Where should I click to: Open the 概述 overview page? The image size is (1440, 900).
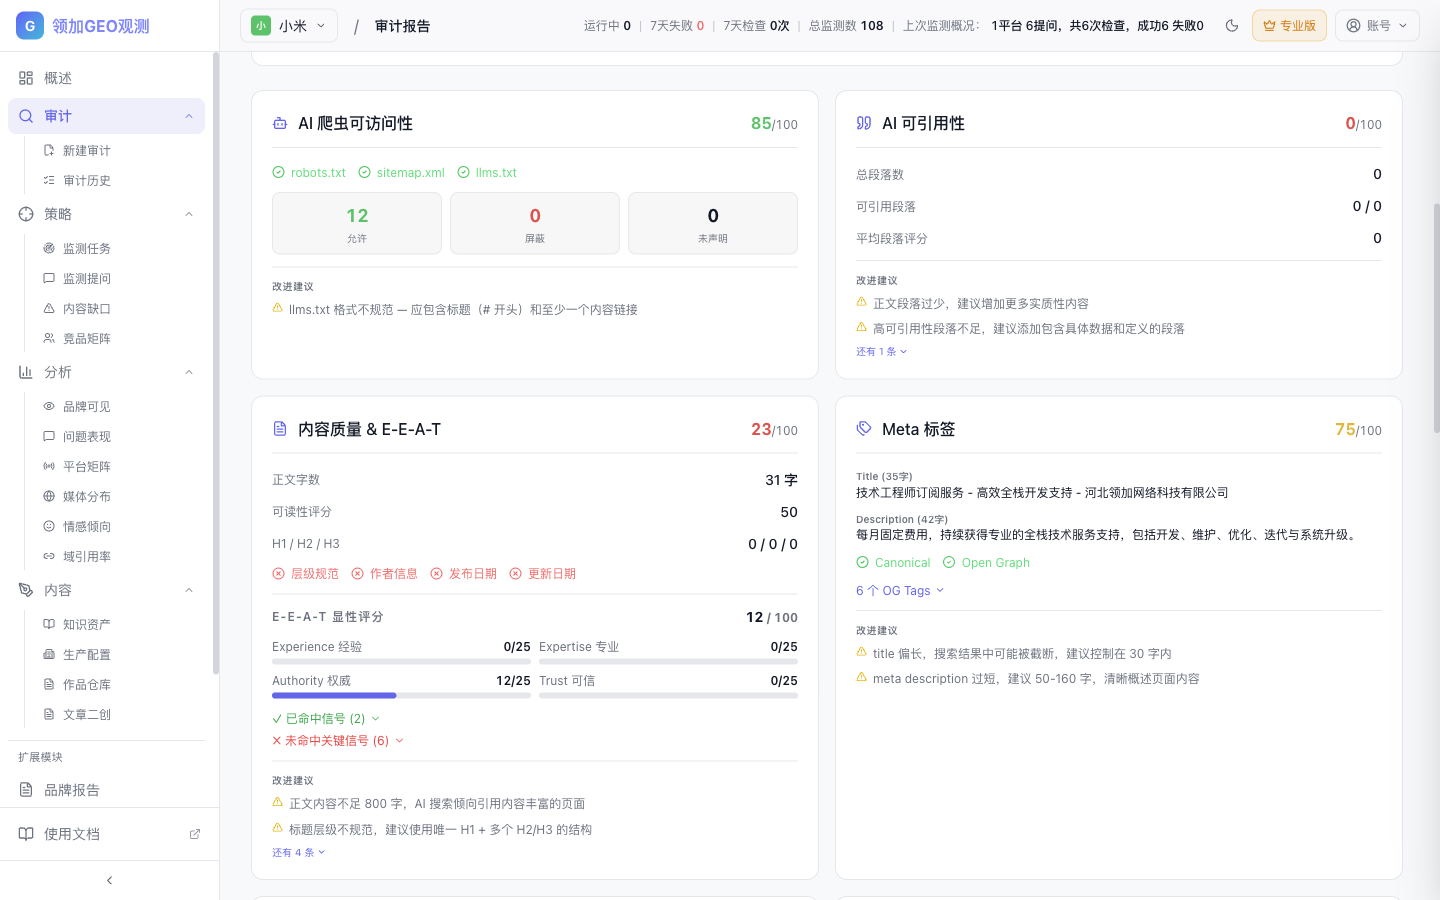106,78
